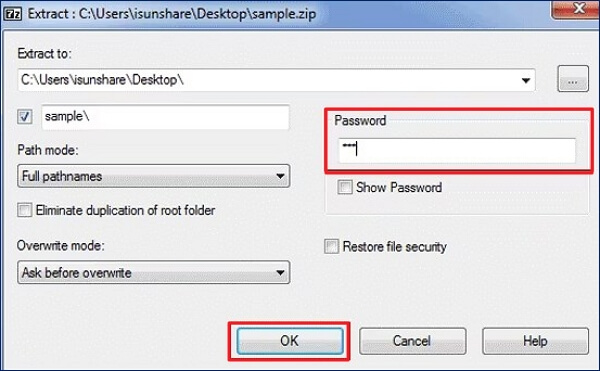Viewport: 600px width, 371px height.
Task: Expand the Extract to path dropdown arrow
Action: pos(525,80)
